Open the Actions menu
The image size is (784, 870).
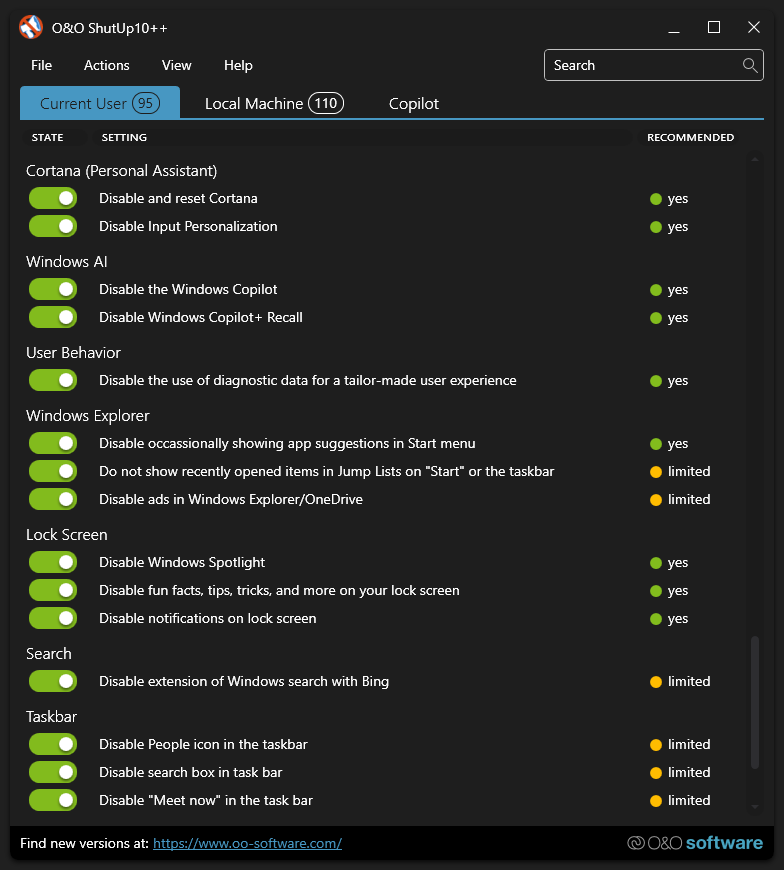(x=107, y=66)
